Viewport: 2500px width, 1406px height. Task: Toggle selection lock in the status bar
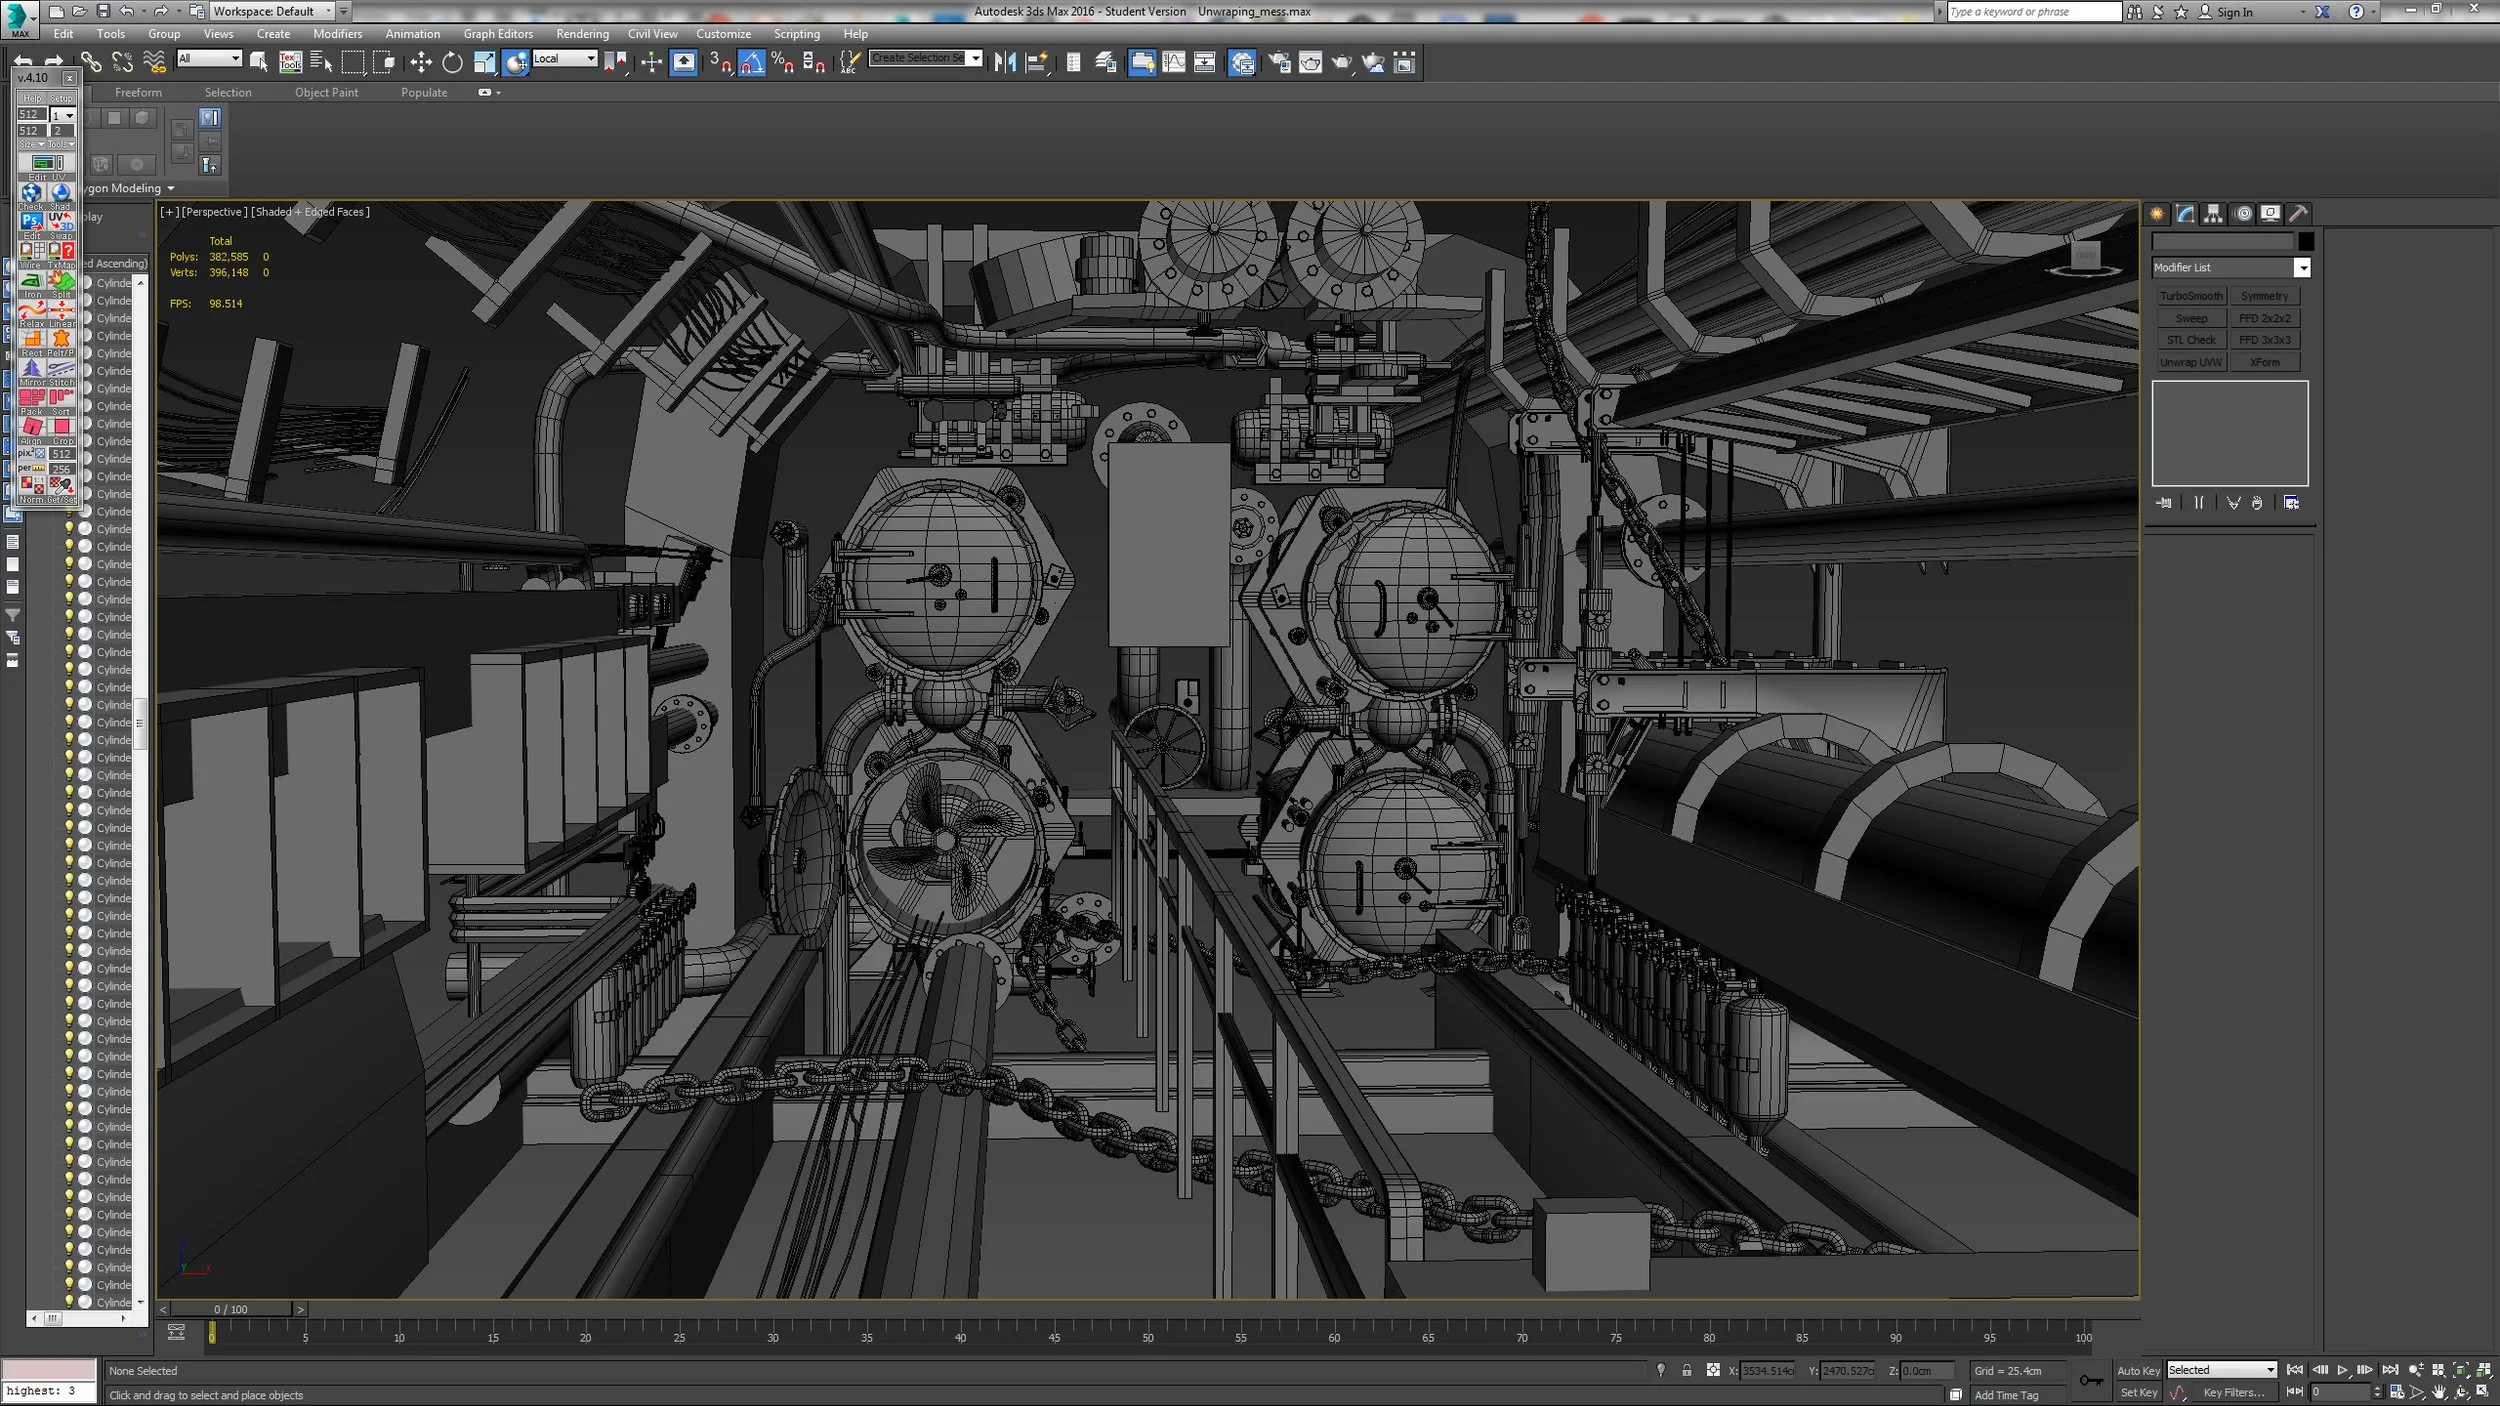click(x=1688, y=1370)
